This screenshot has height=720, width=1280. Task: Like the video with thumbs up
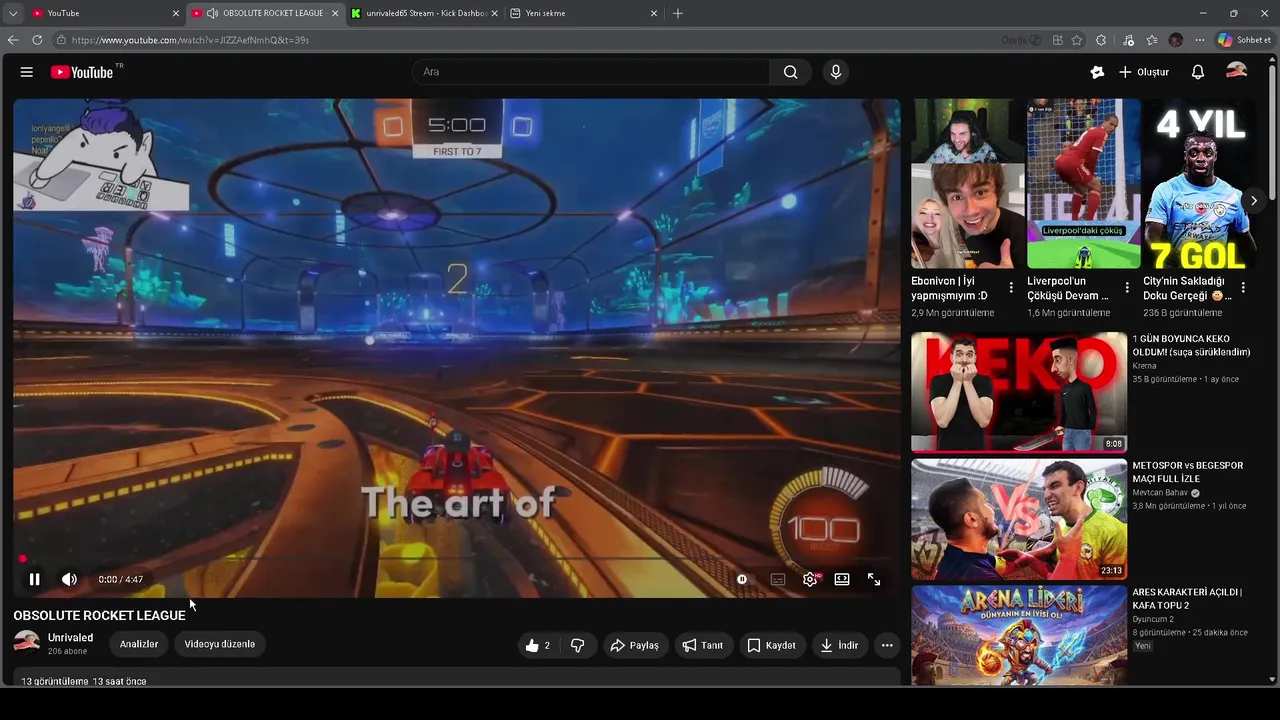(538, 645)
